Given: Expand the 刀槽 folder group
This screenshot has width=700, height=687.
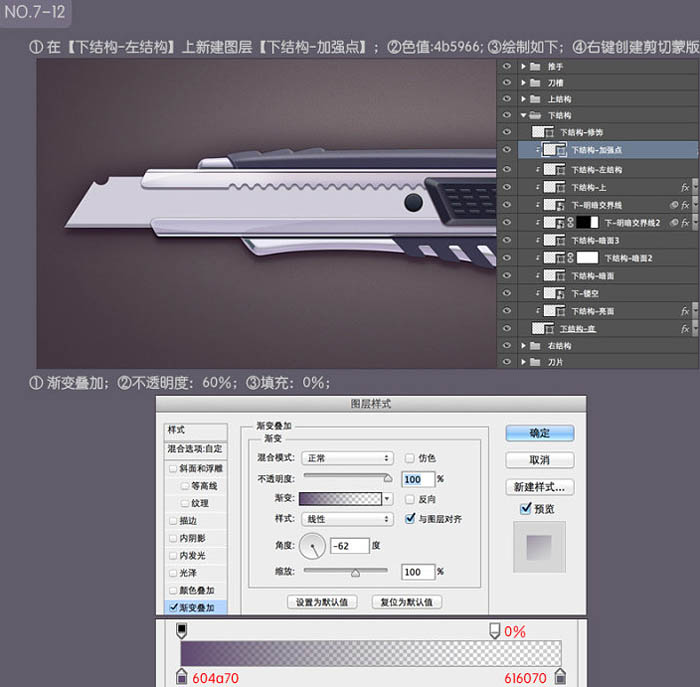Looking at the screenshot, I should [523, 83].
